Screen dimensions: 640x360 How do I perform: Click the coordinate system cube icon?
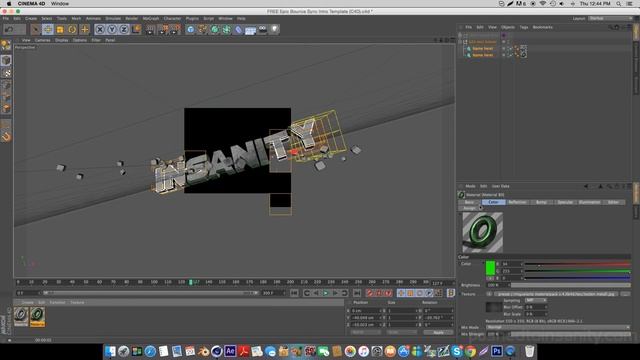tap(136, 29)
